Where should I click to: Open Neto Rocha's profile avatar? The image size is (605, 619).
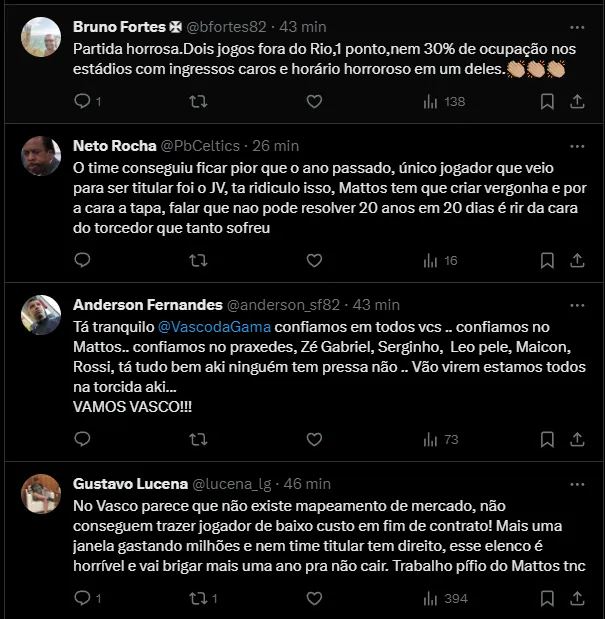click(41, 155)
